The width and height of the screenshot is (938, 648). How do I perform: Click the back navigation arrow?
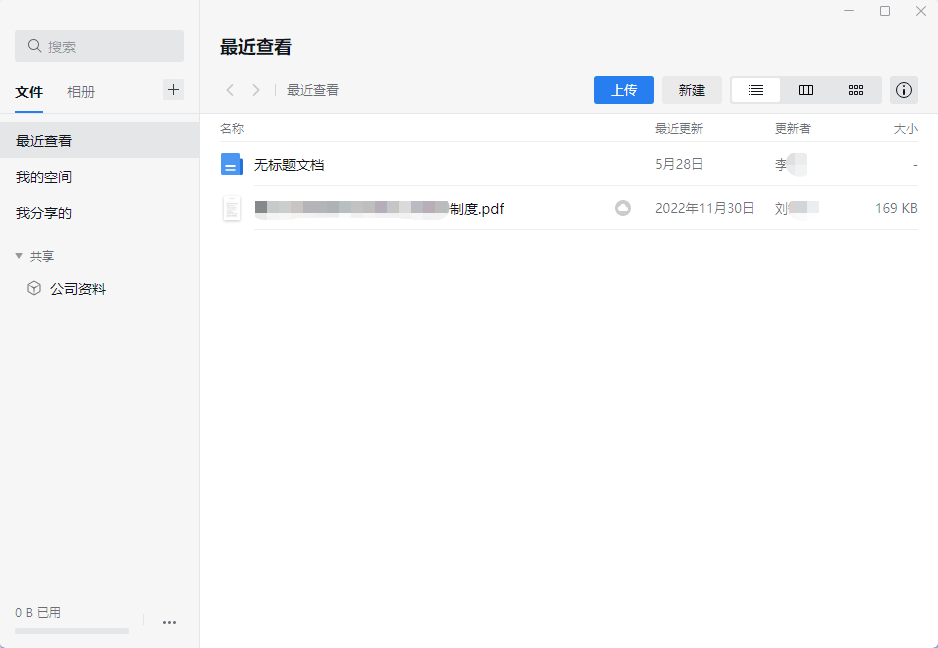(230, 89)
